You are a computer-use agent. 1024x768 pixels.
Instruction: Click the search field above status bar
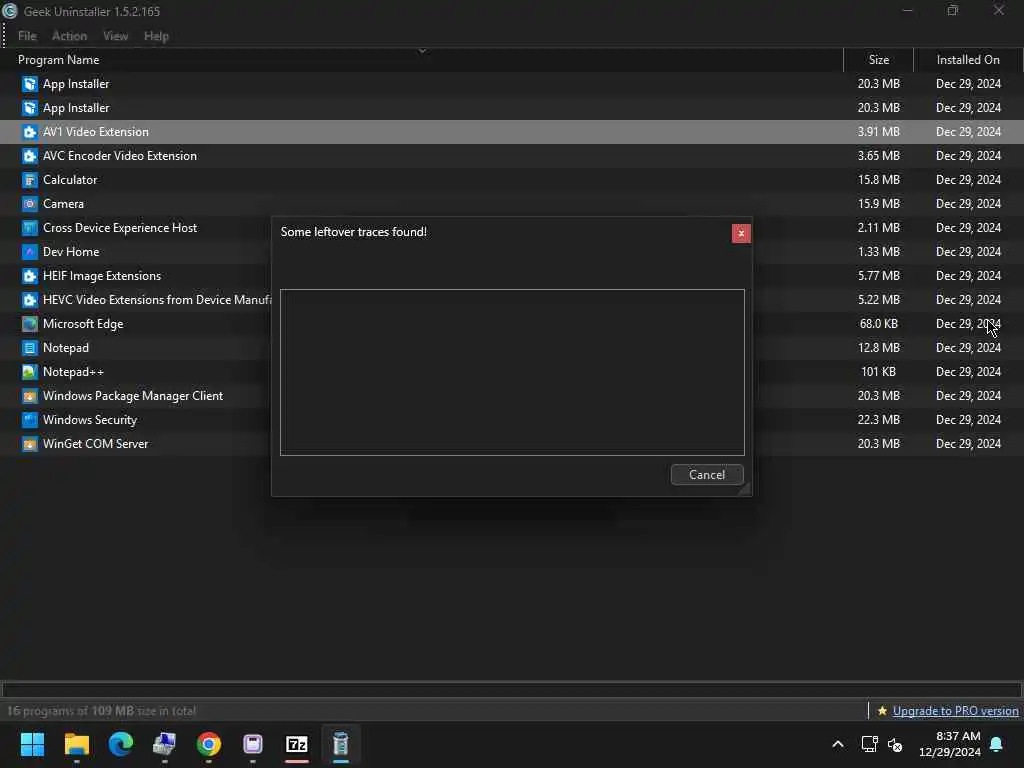point(512,690)
